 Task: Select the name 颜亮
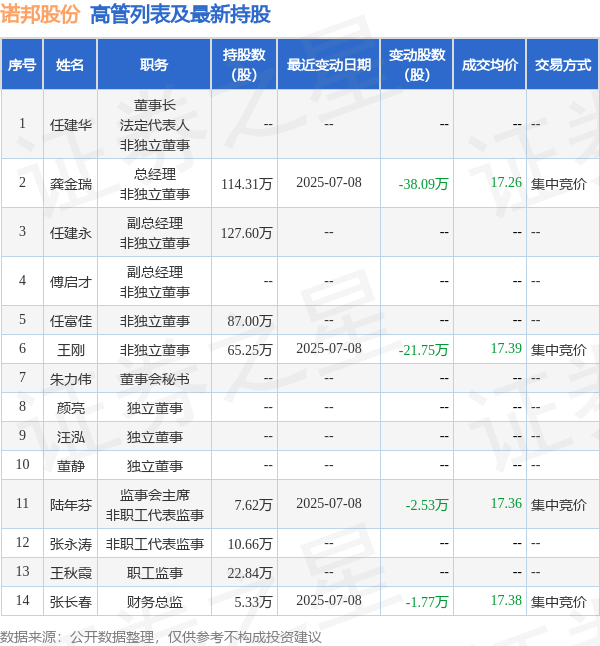point(70,408)
